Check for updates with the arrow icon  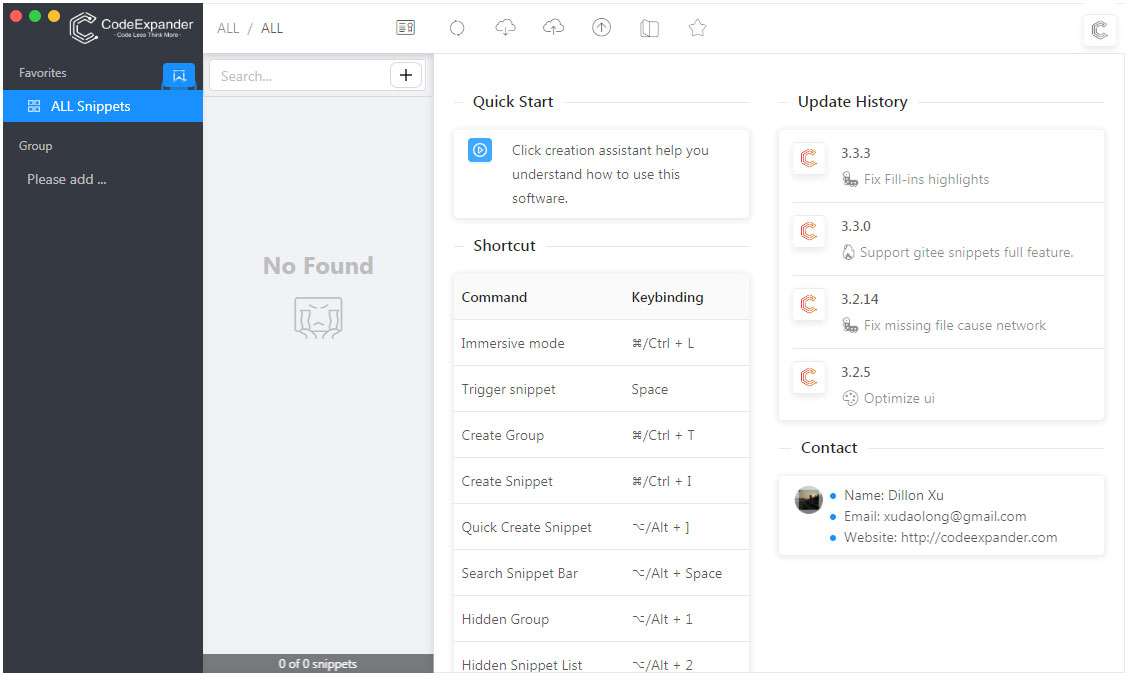pos(601,27)
